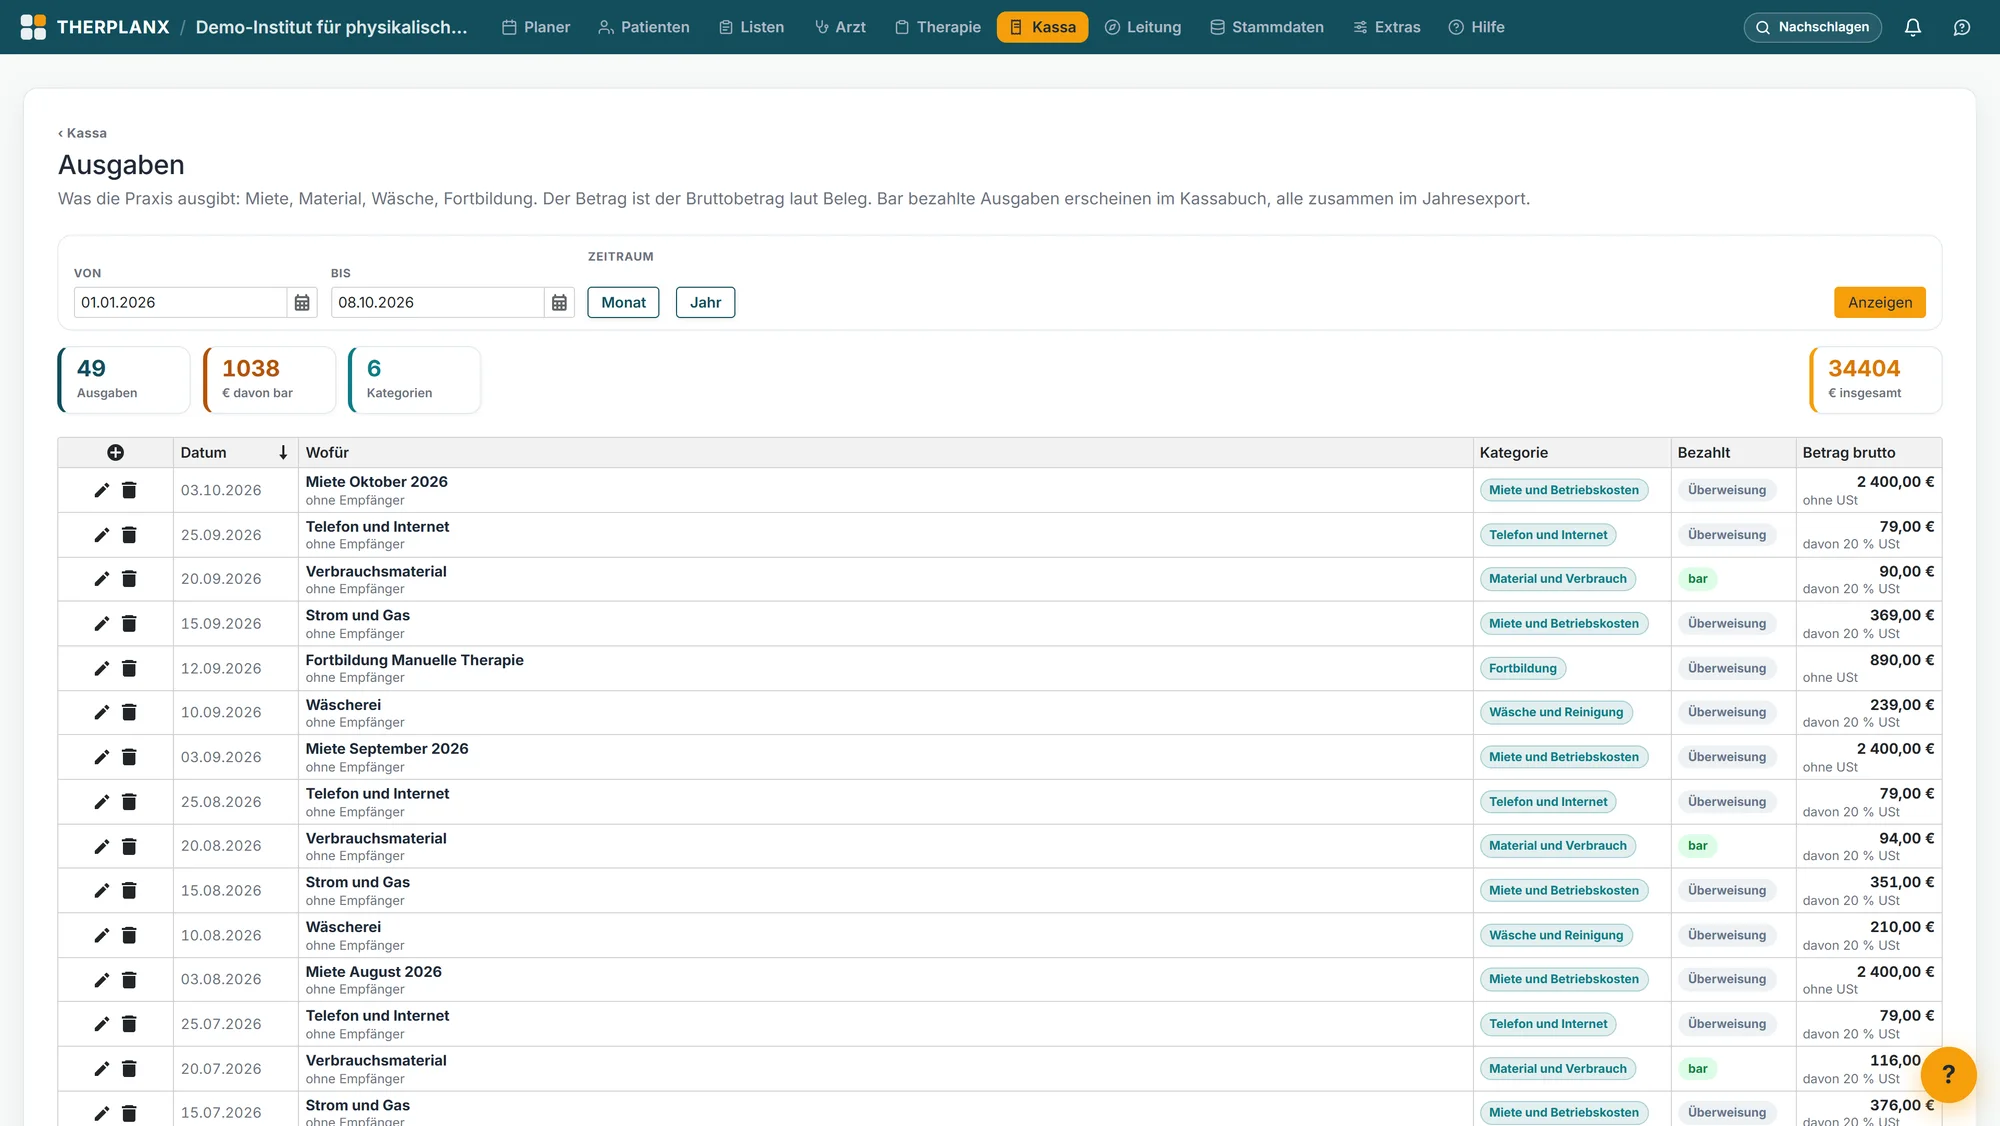This screenshot has width=2000, height=1126.
Task: Open the chat help icon in header
Action: [1961, 27]
